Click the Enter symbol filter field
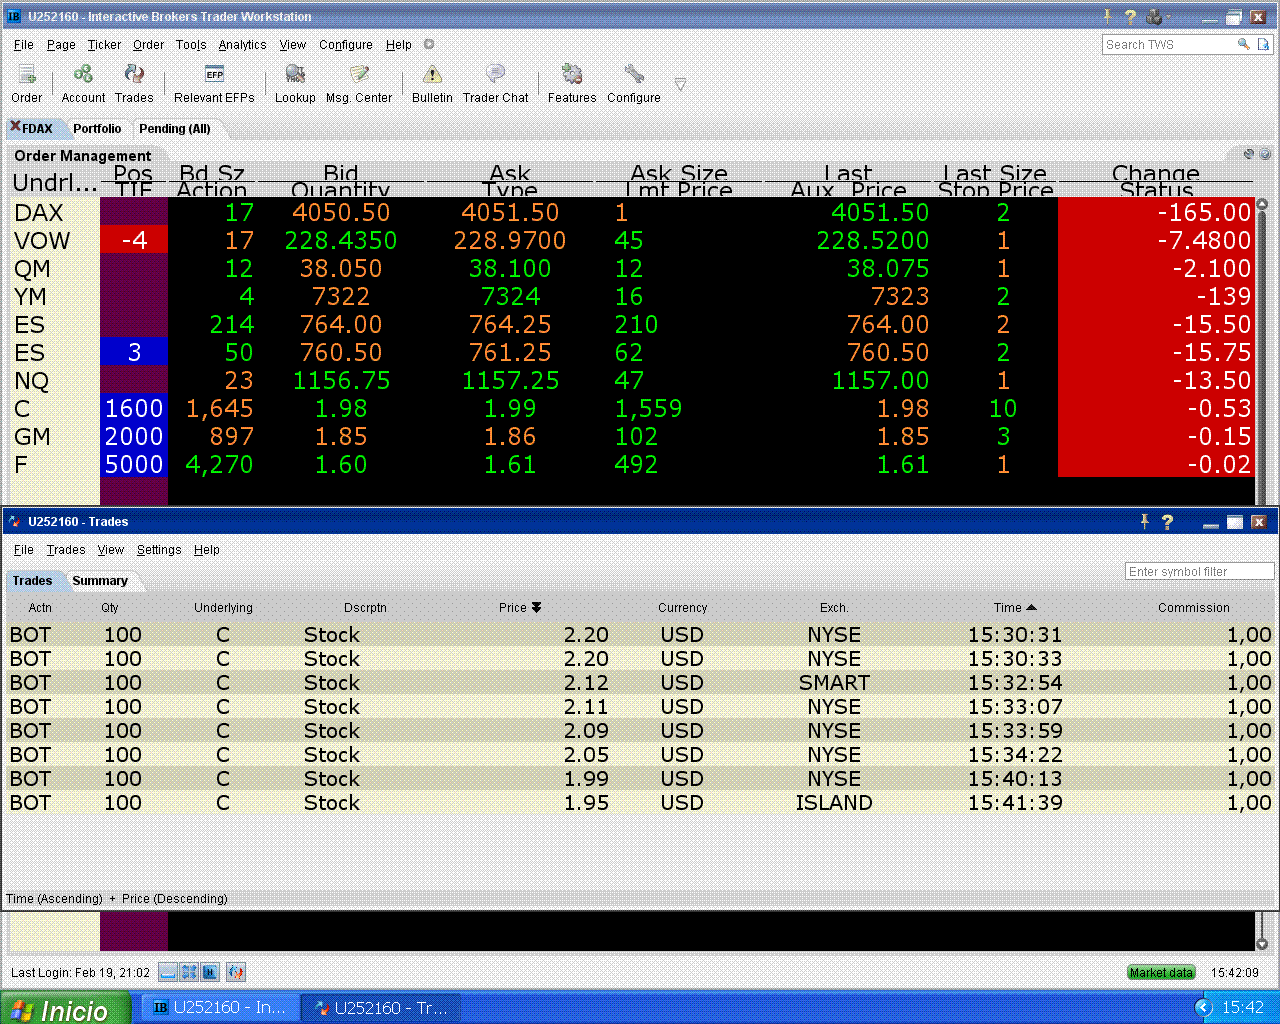This screenshot has width=1280, height=1024. coord(1200,572)
